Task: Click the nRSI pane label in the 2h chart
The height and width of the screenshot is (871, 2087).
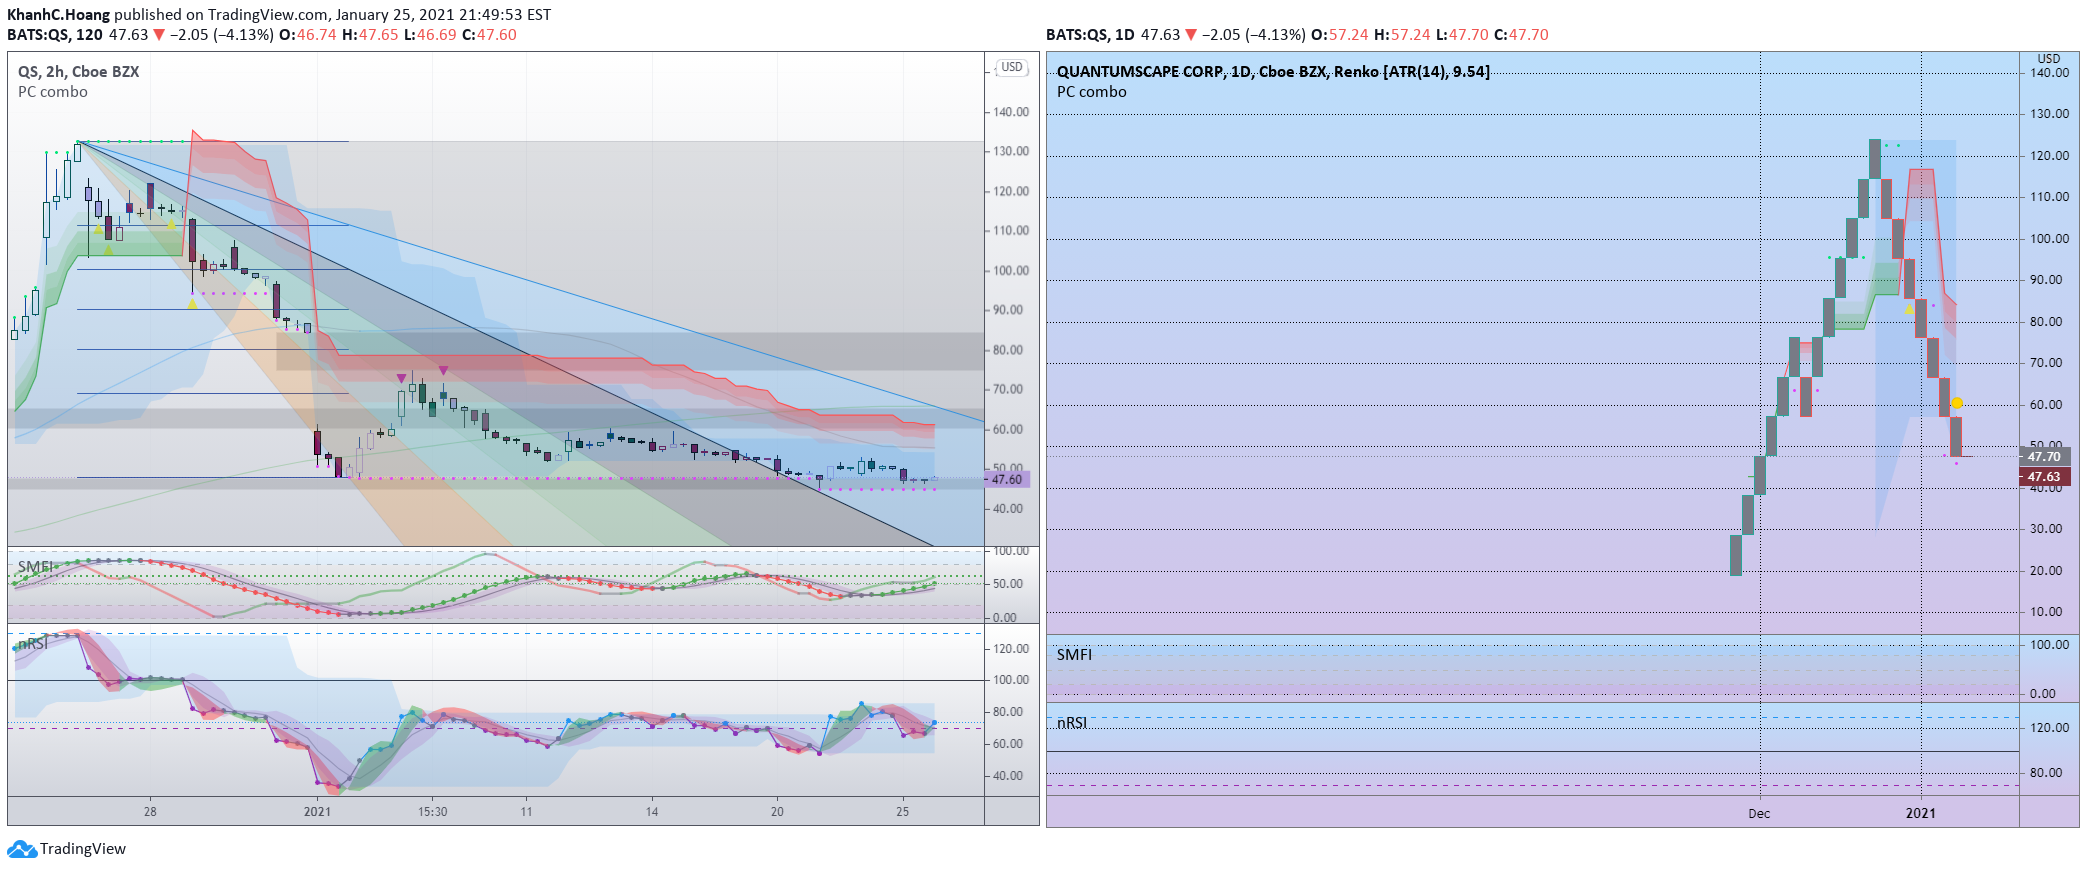Action: pyautogui.click(x=33, y=643)
